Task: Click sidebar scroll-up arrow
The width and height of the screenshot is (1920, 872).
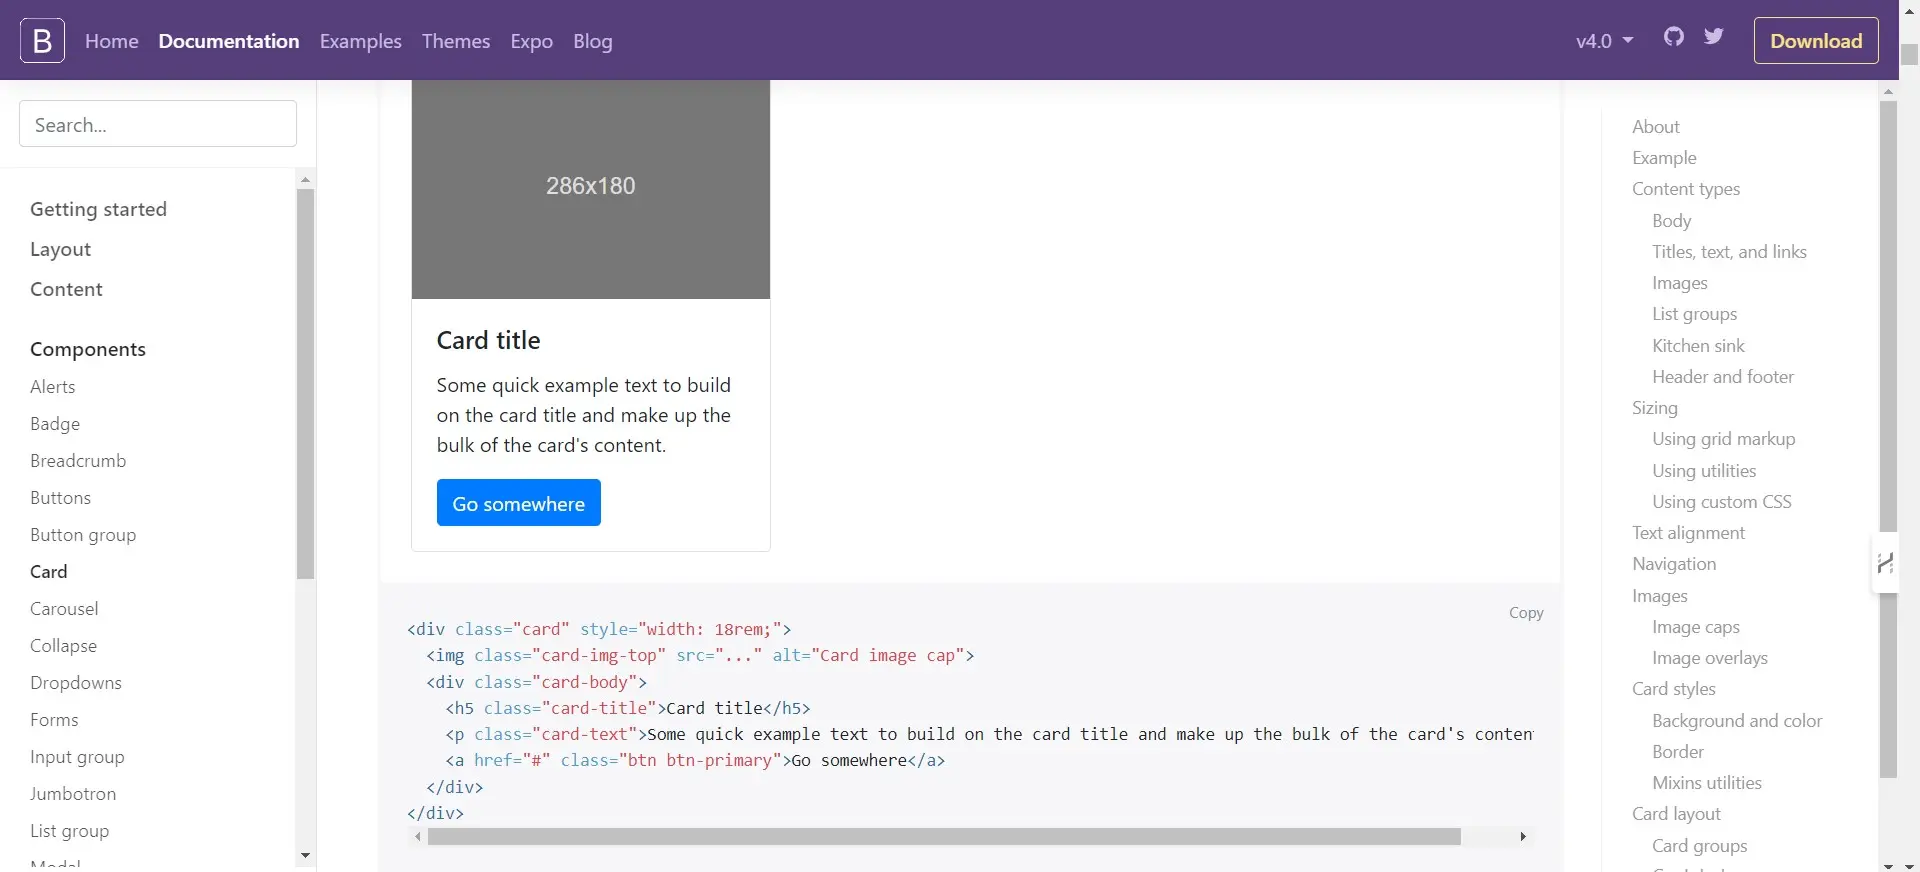Action: (x=305, y=180)
